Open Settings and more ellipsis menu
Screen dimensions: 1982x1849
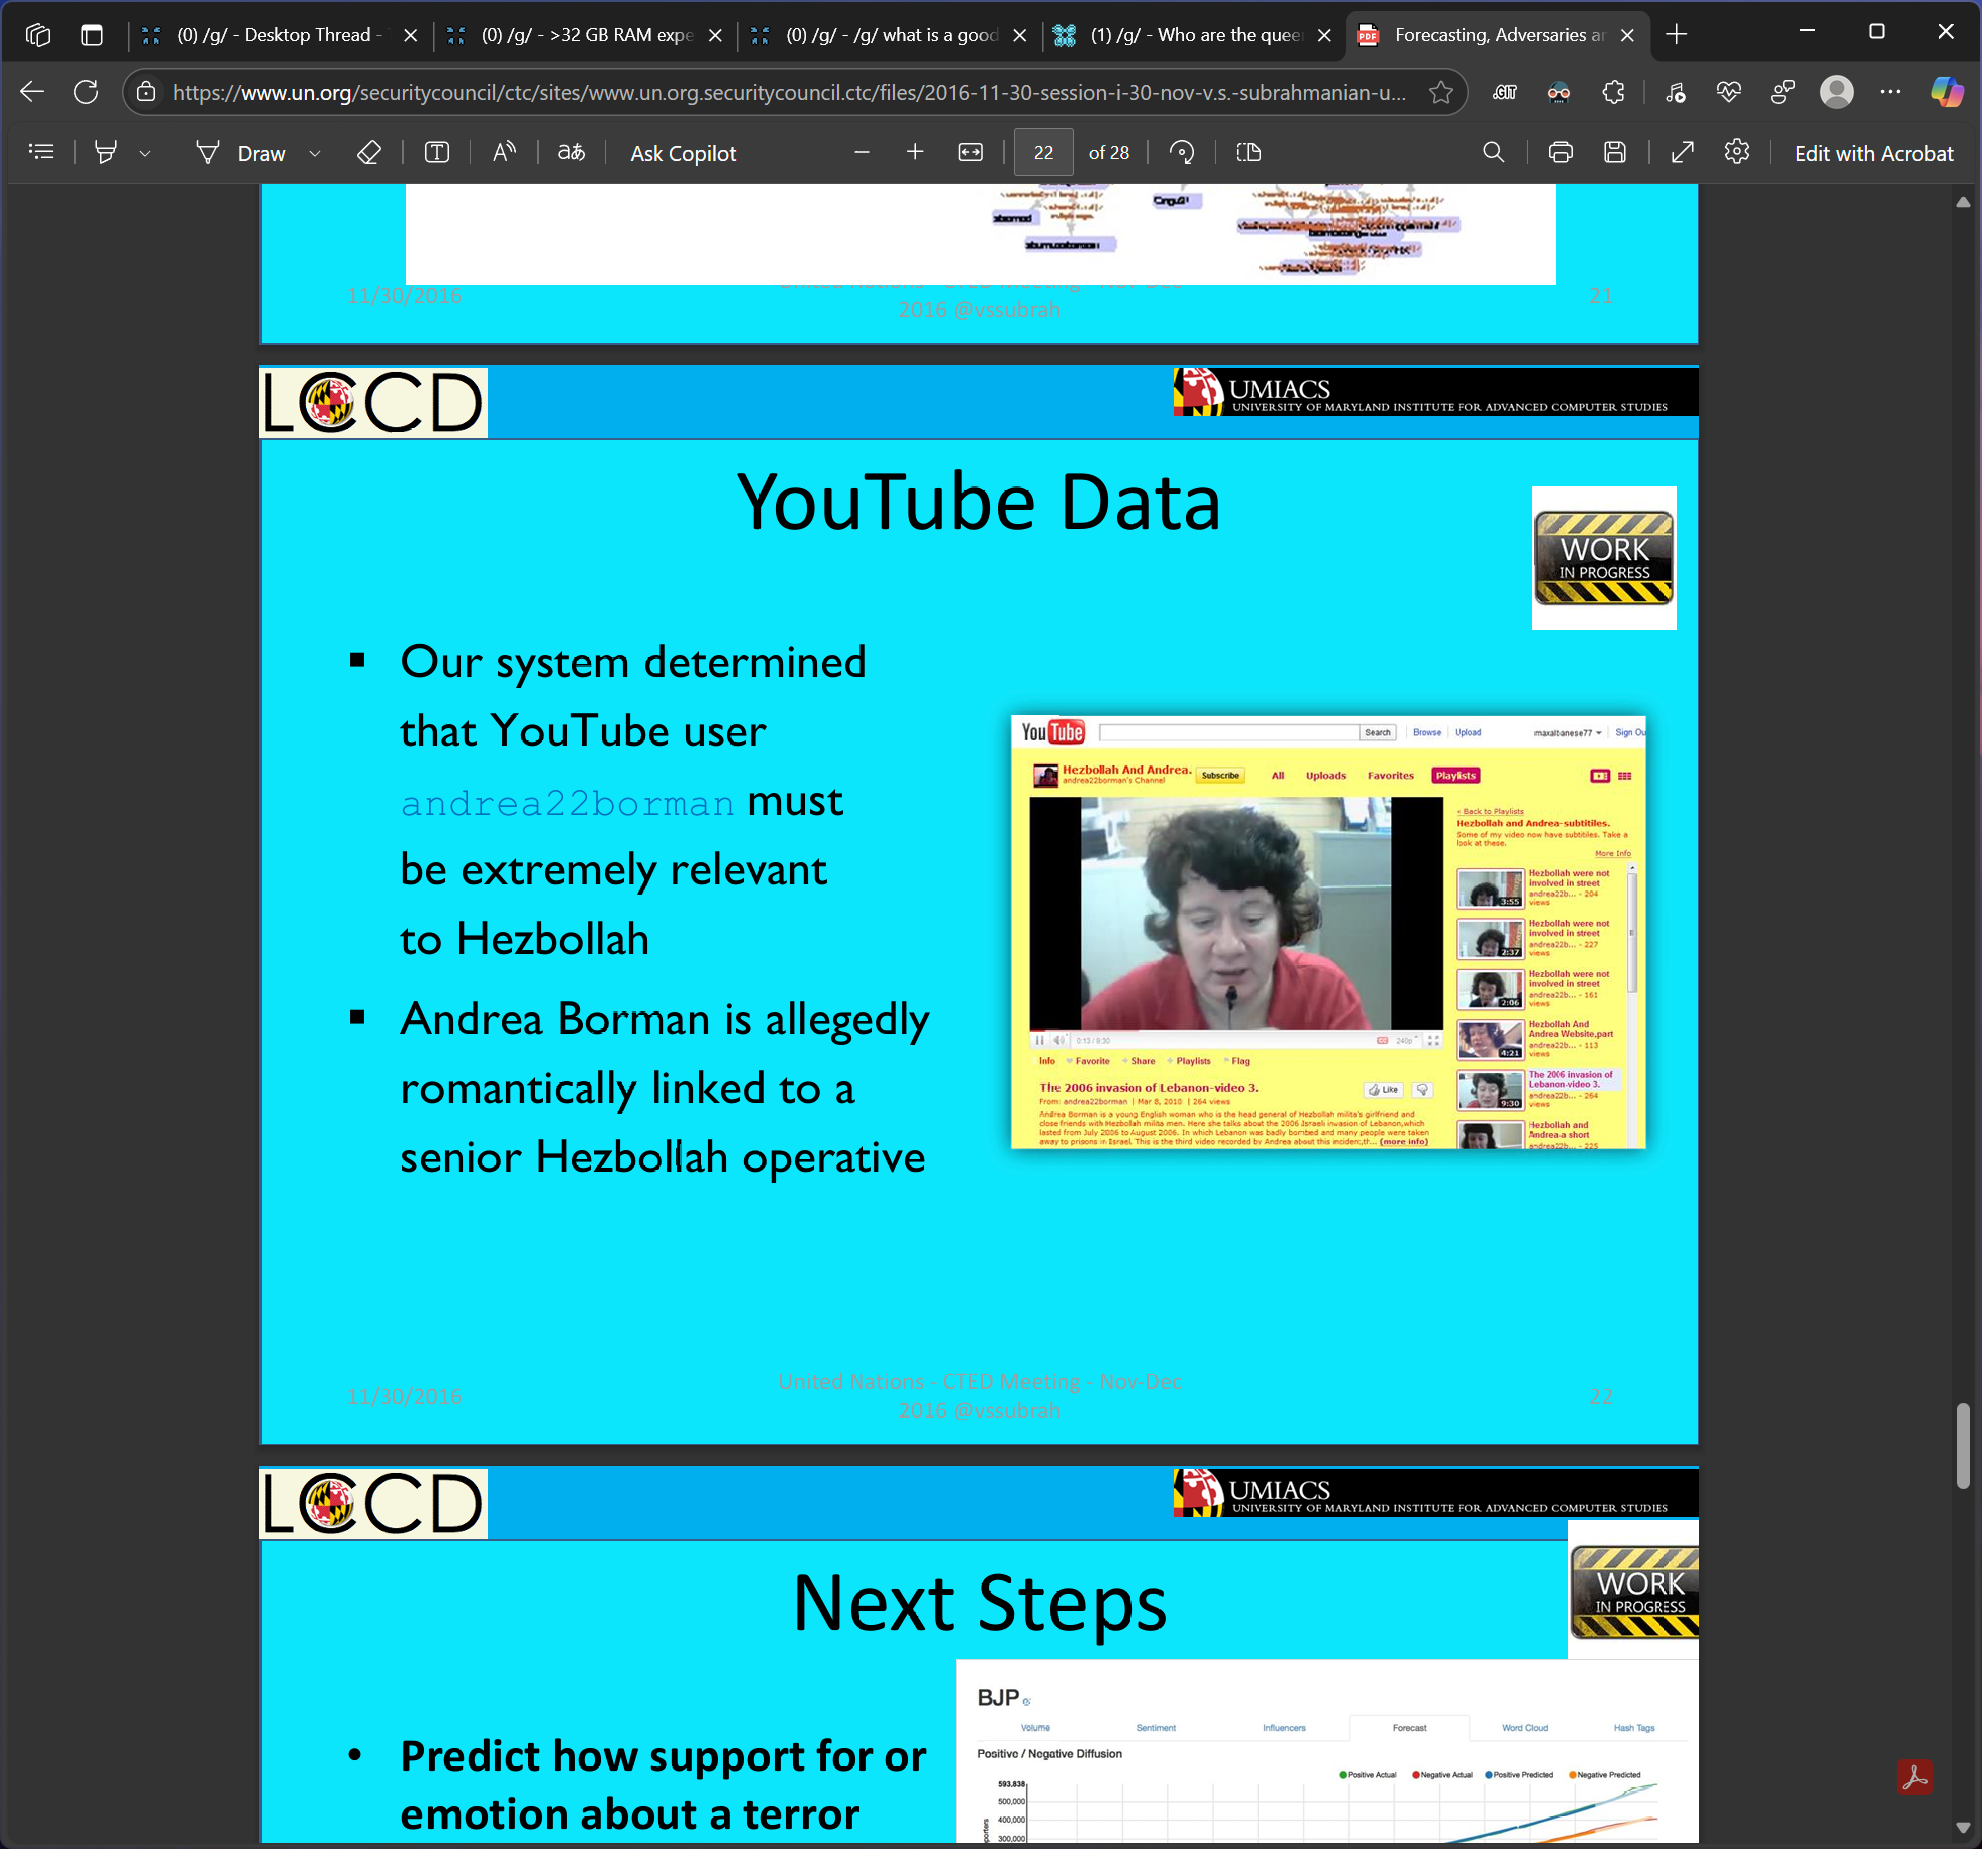click(1890, 92)
